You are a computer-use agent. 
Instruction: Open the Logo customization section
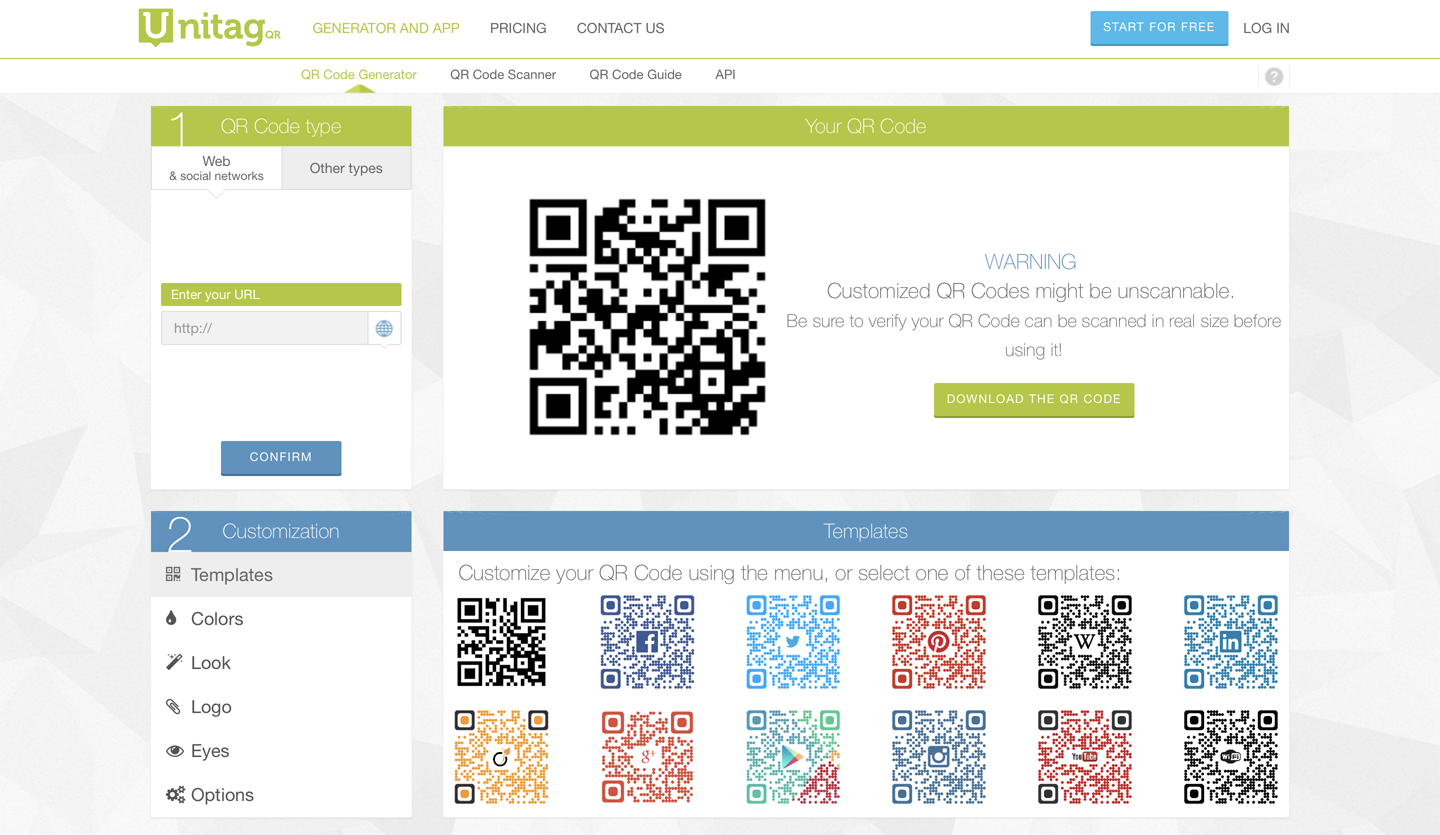point(281,706)
